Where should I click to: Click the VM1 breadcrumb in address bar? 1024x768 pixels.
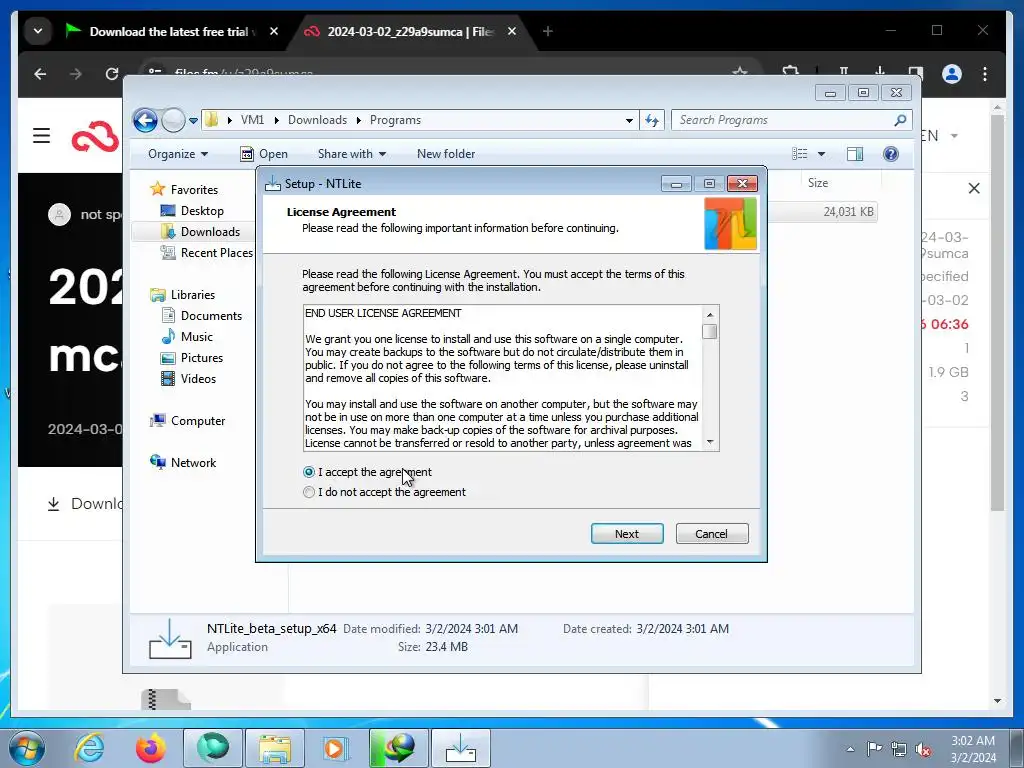(x=252, y=120)
